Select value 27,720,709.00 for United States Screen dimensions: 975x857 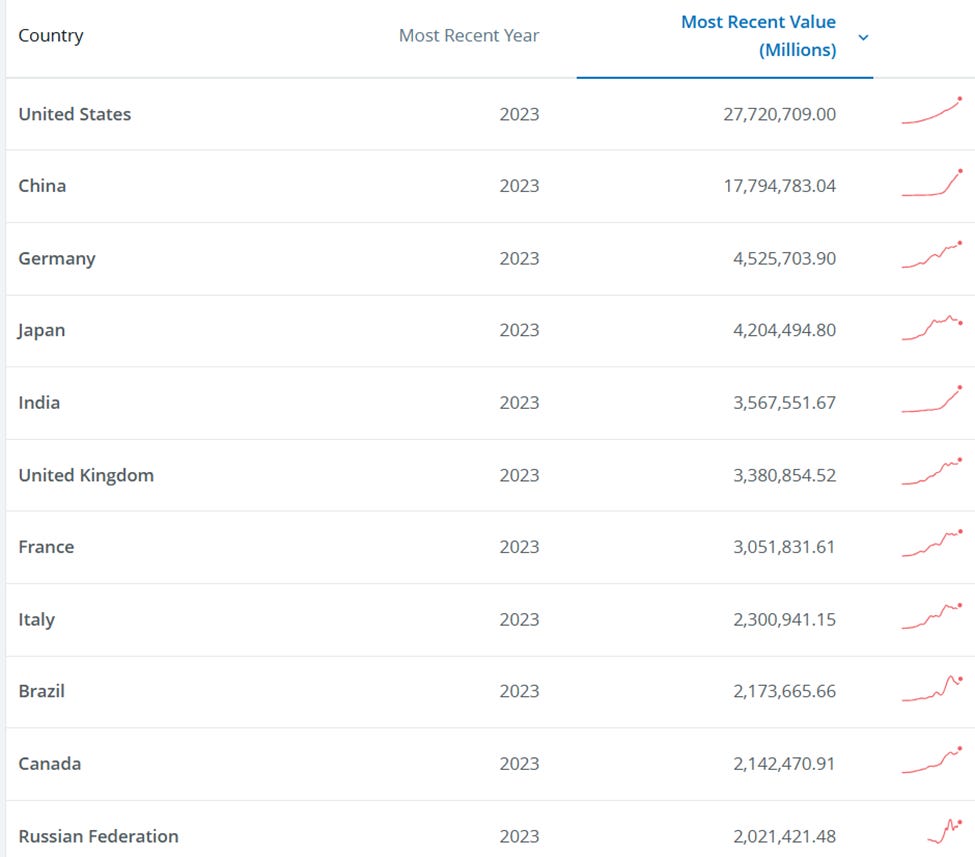pyautogui.click(x=780, y=114)
